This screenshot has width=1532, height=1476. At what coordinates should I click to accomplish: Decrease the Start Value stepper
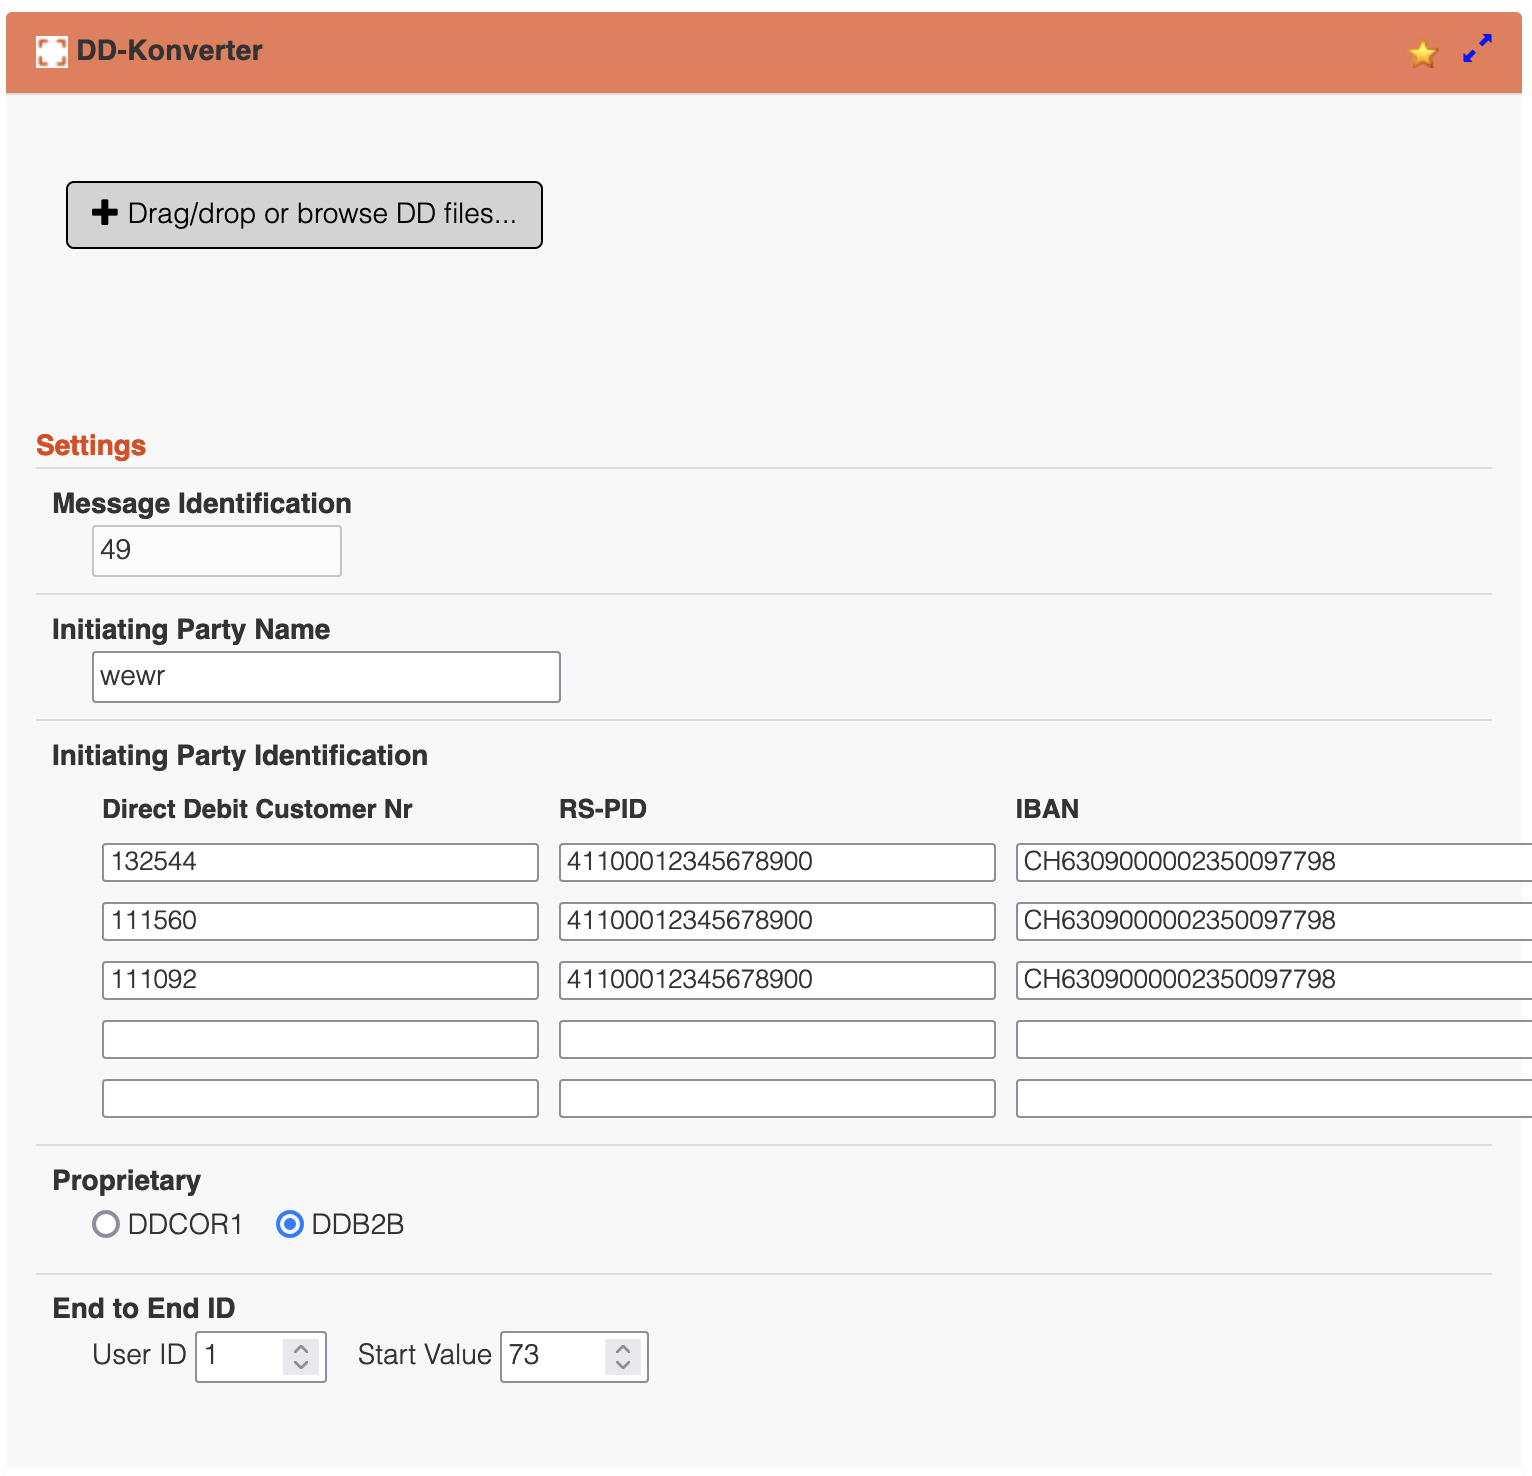tap(623, 1365)
